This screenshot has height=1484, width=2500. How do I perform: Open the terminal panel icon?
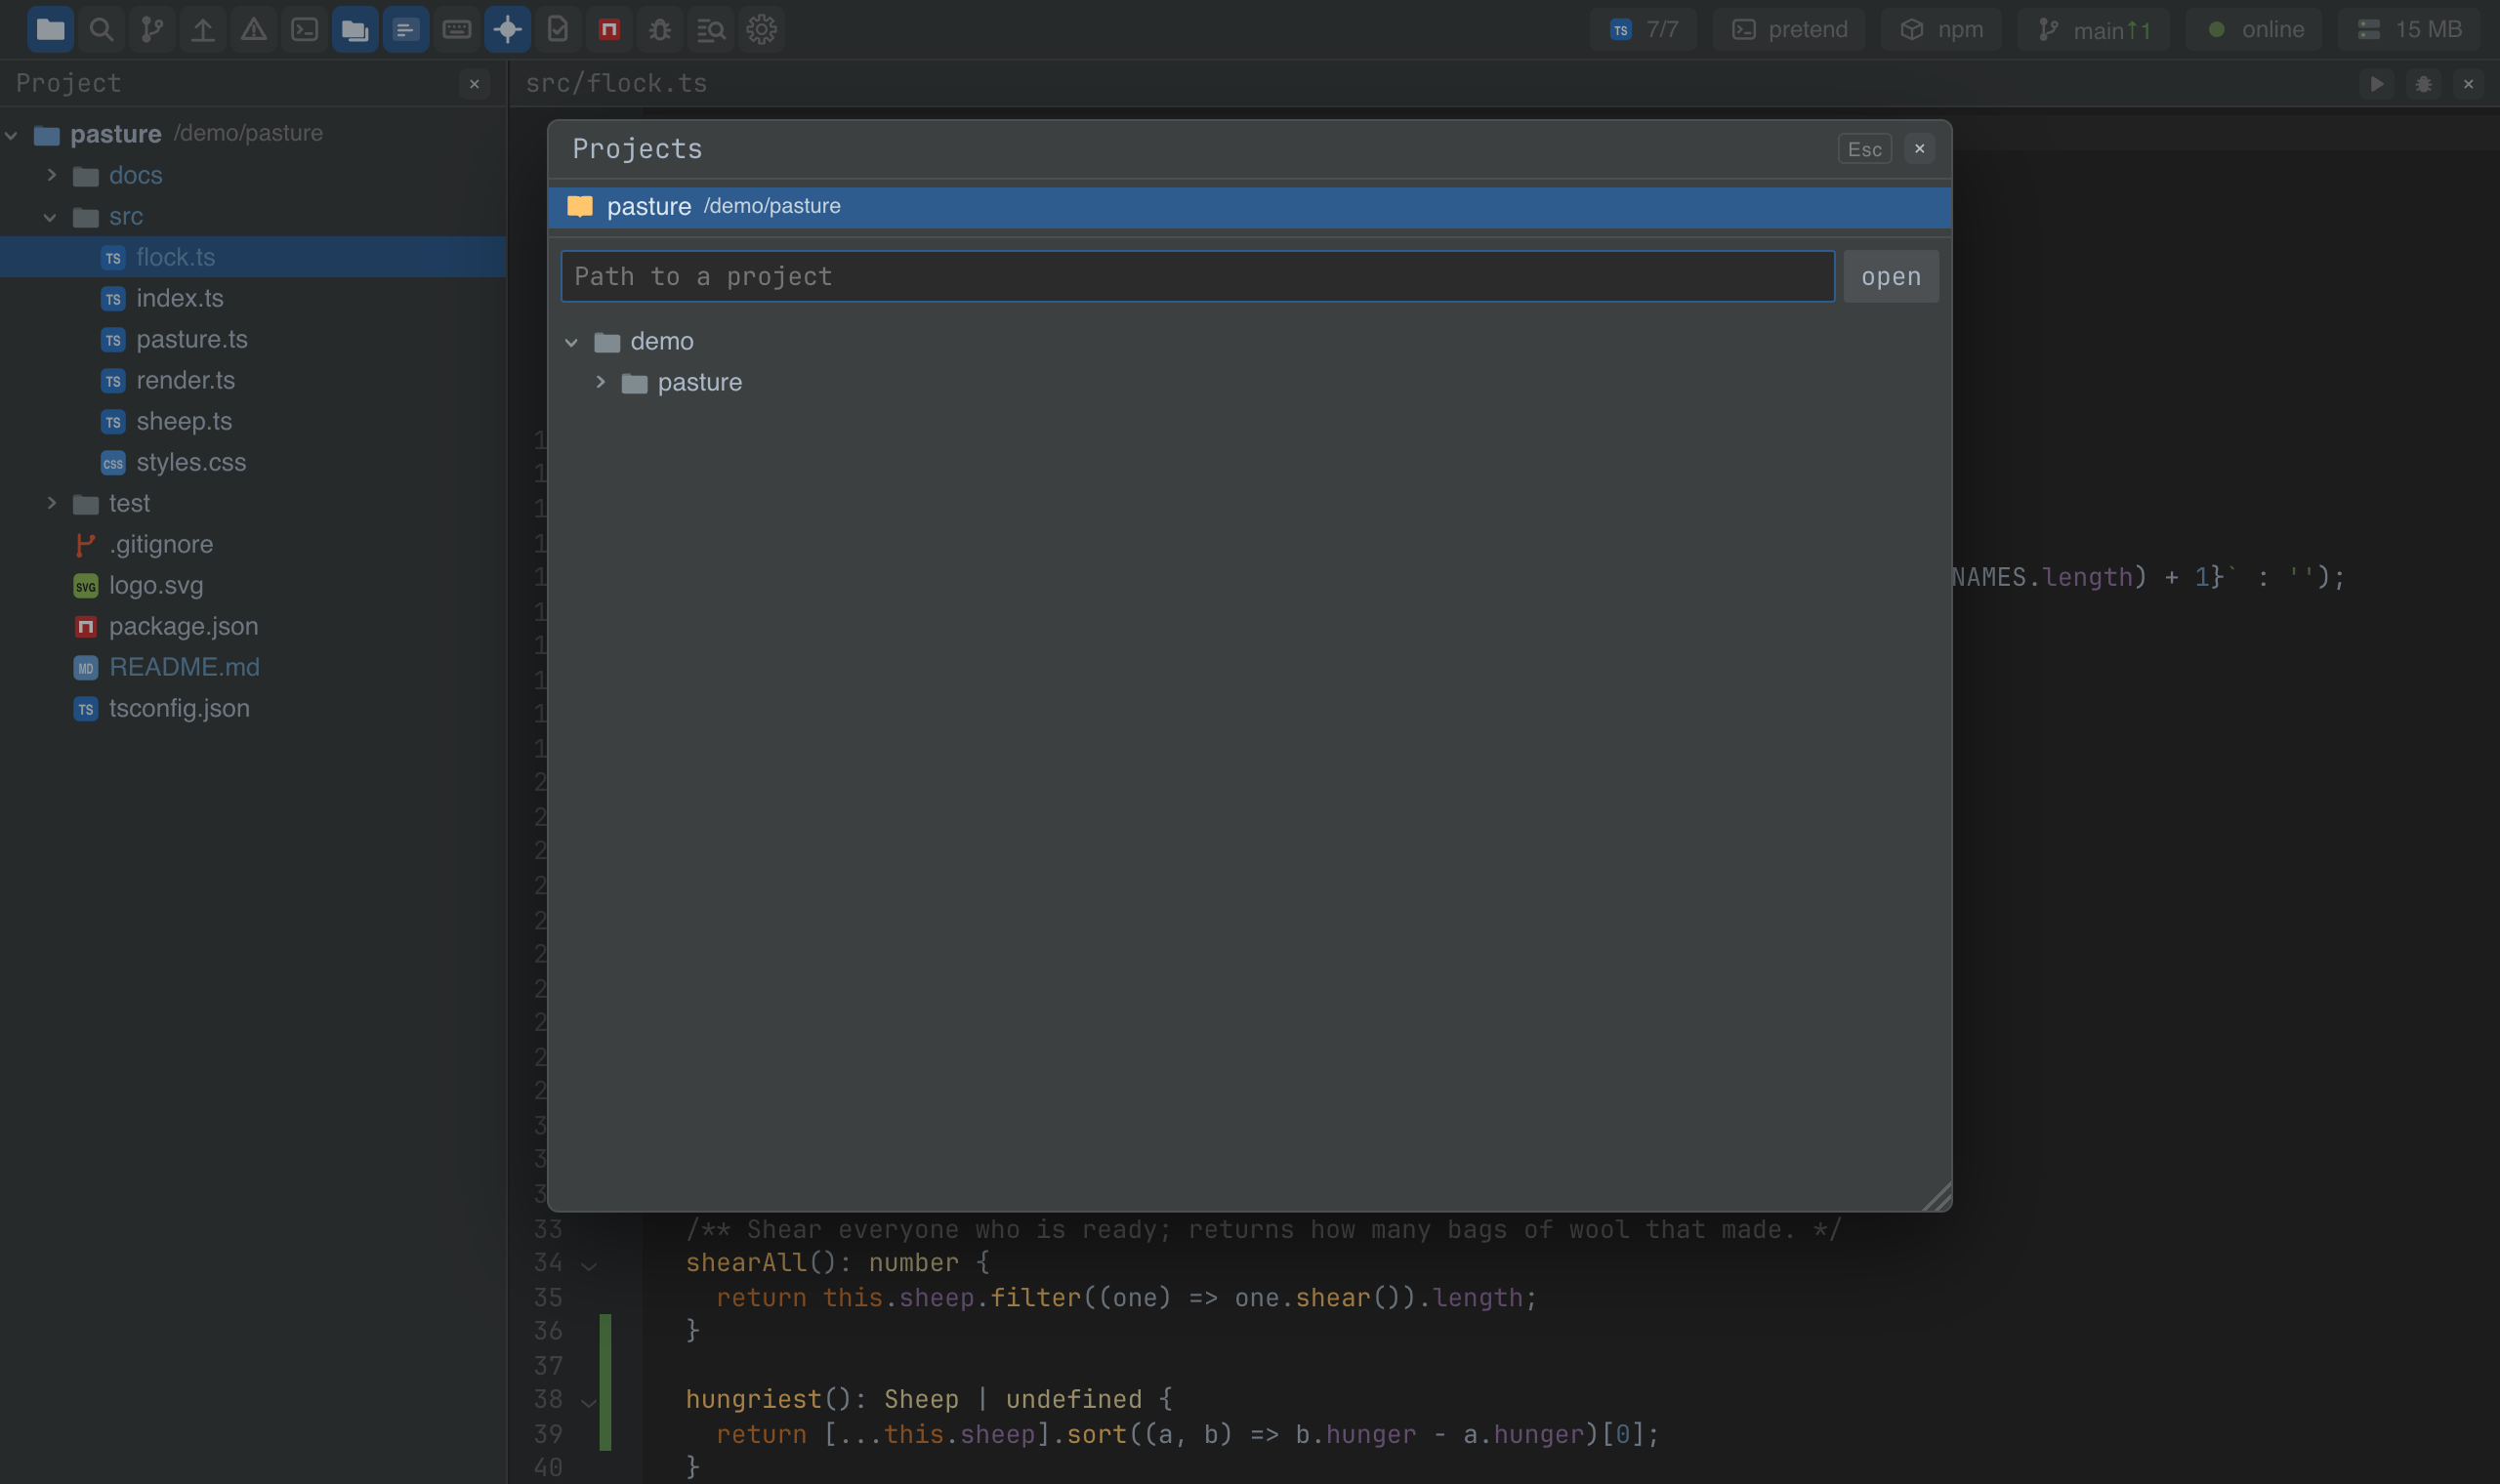305,29
